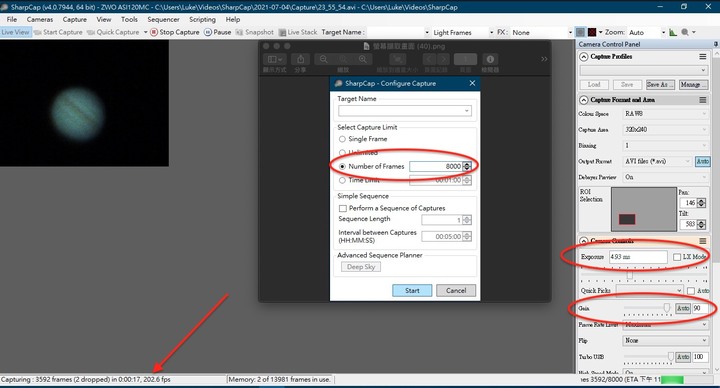The image size is (720, 388).
Task: Open the Binning dropdown
Action: (666, 146)
